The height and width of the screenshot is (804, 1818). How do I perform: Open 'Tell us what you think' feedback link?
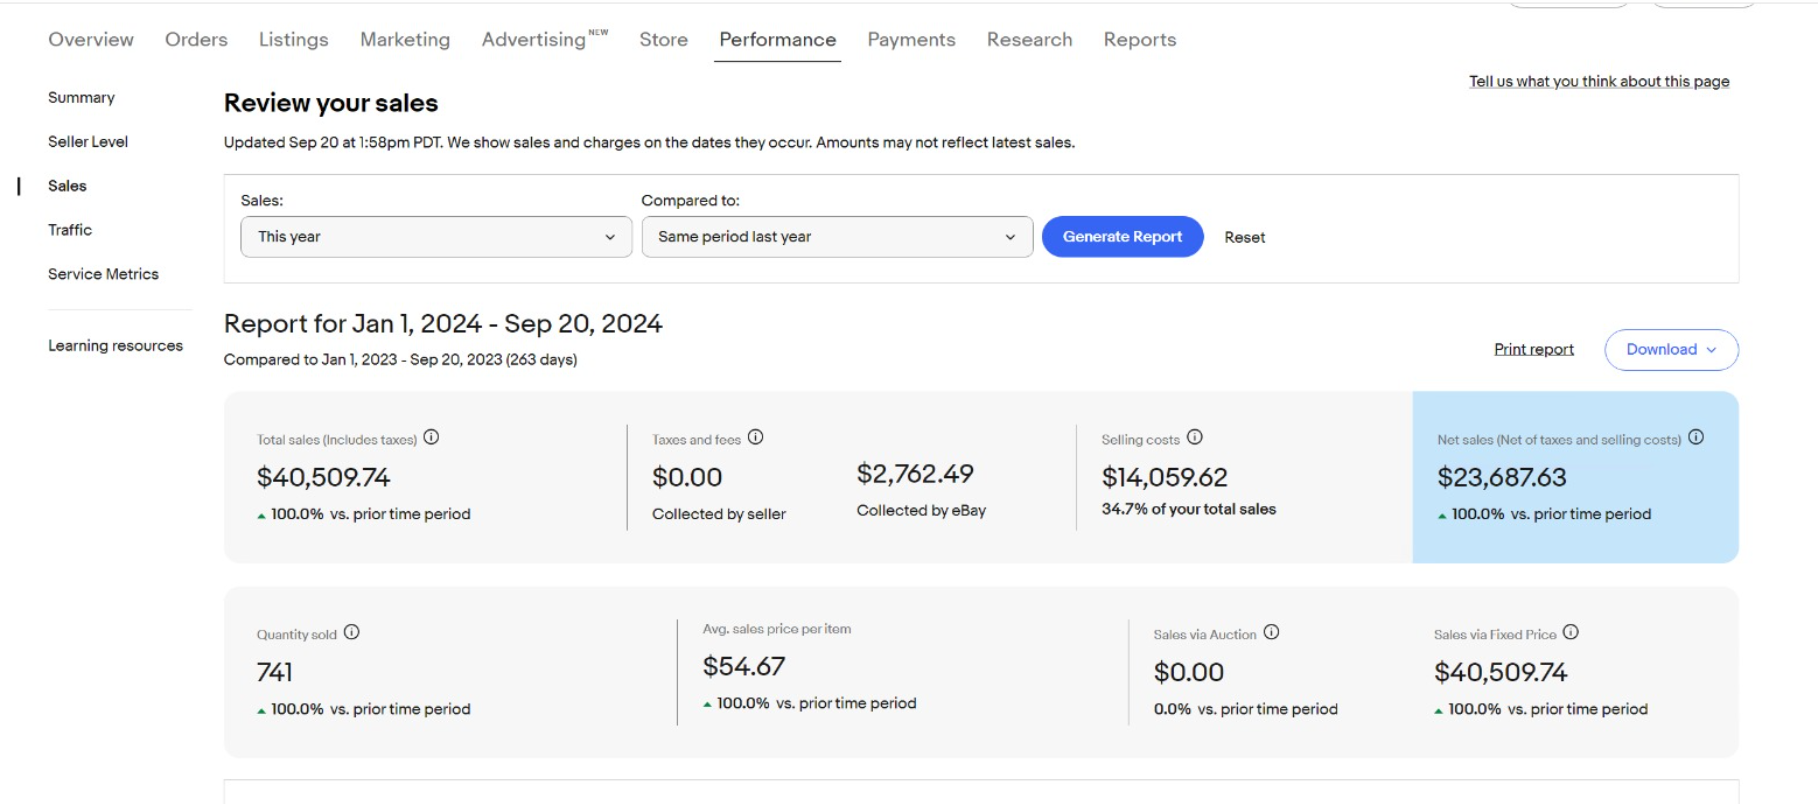pyautogui.click(x=1598, y=82)
